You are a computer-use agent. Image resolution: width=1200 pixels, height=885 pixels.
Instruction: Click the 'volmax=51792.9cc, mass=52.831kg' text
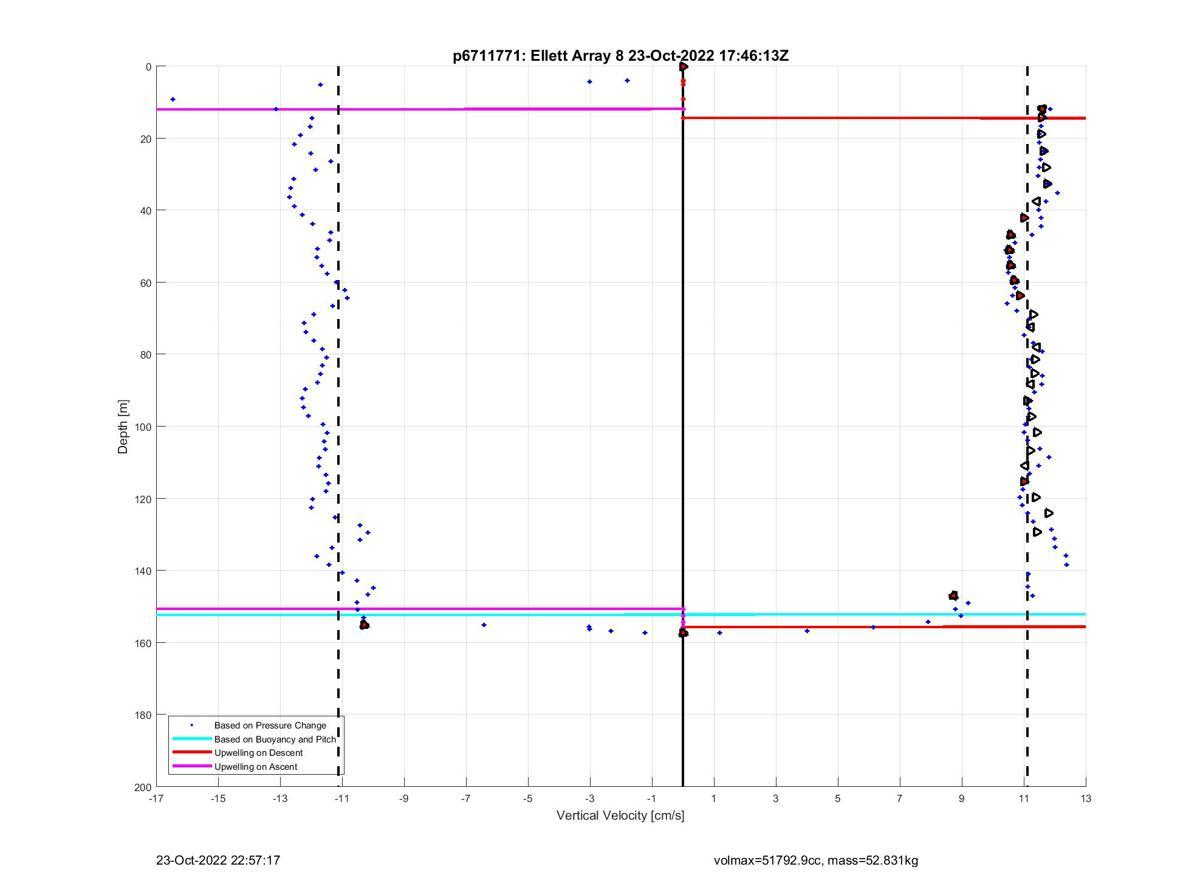click(816, 860)
